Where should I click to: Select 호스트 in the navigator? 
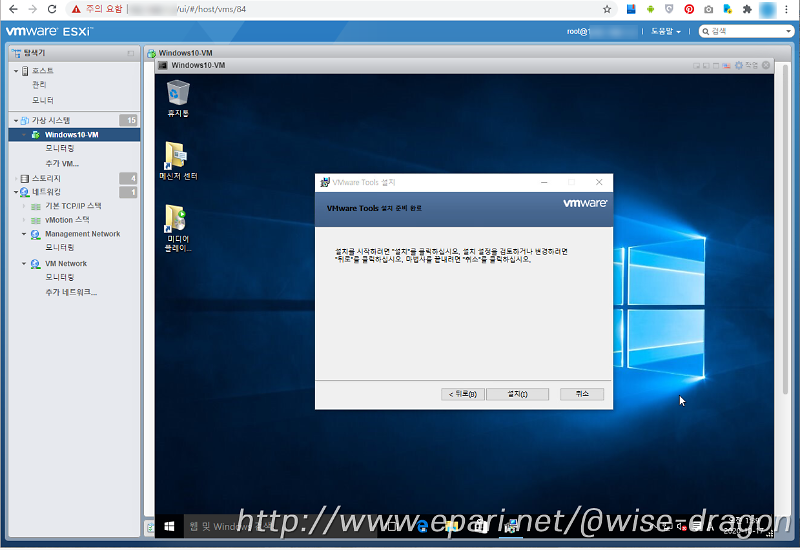[x=43, y=70]
